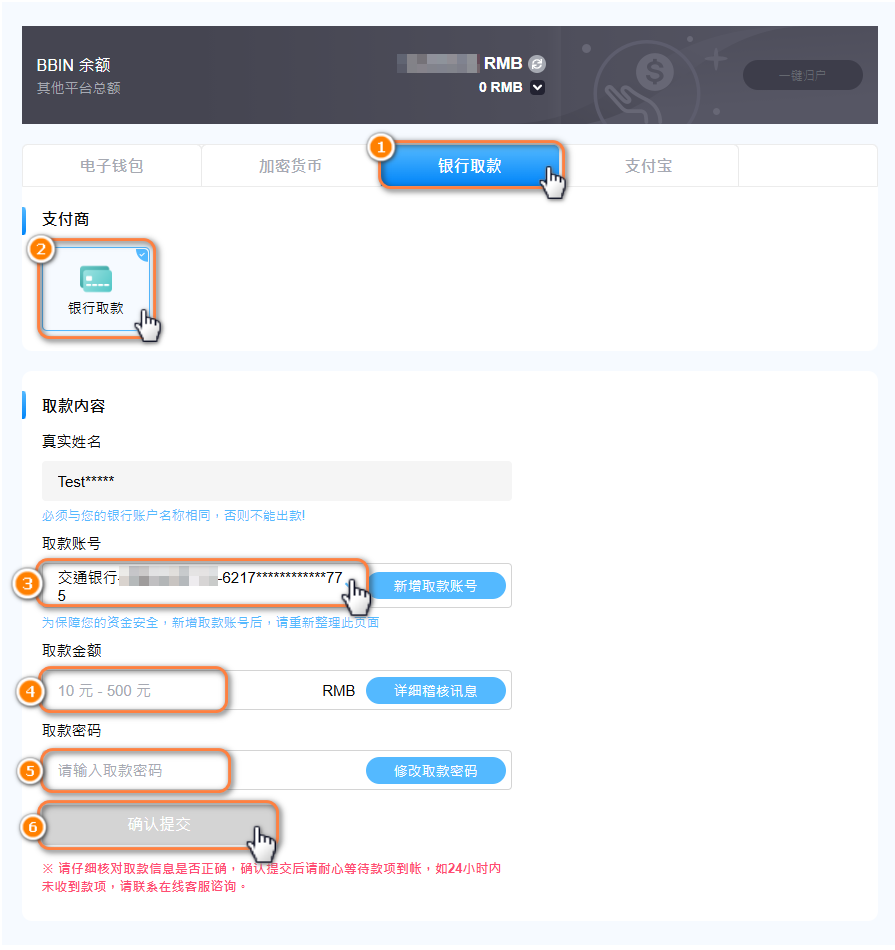Image resolution: width=895 pixels, height=950 pixels.
Task: Click 新增取款账号 button
Action: [436, 585]
